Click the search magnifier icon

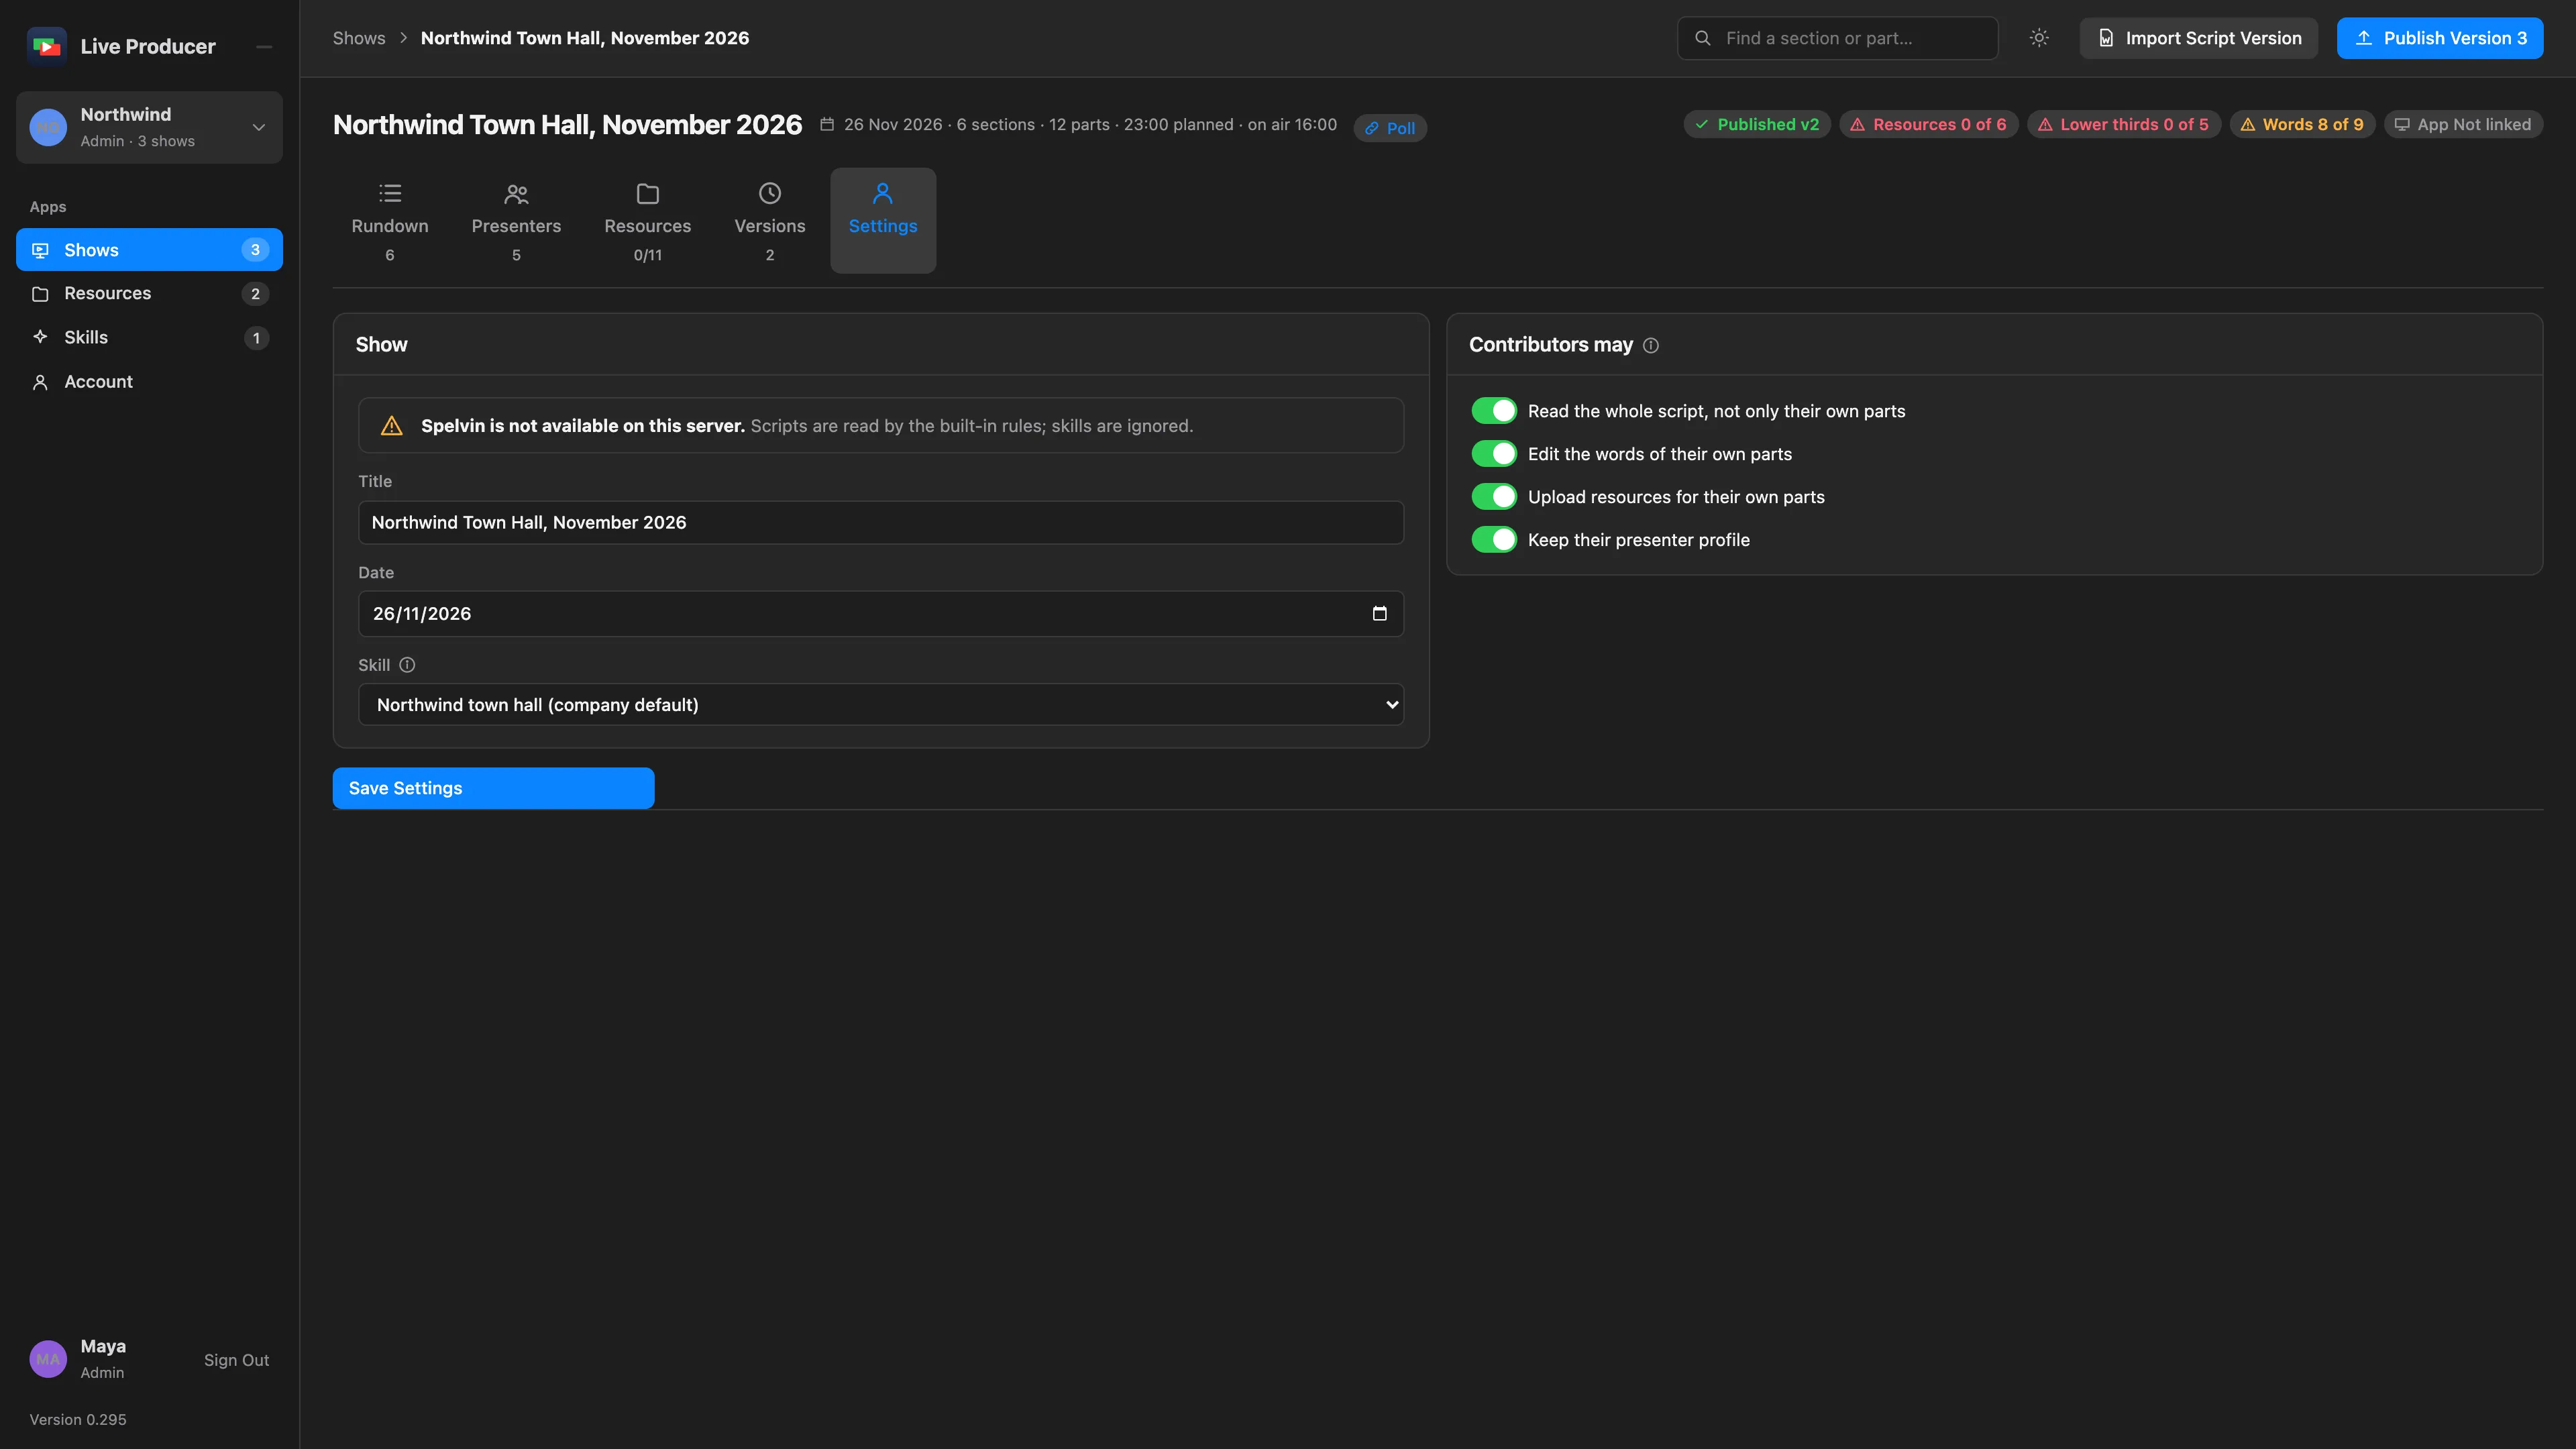pos(1702,38)
